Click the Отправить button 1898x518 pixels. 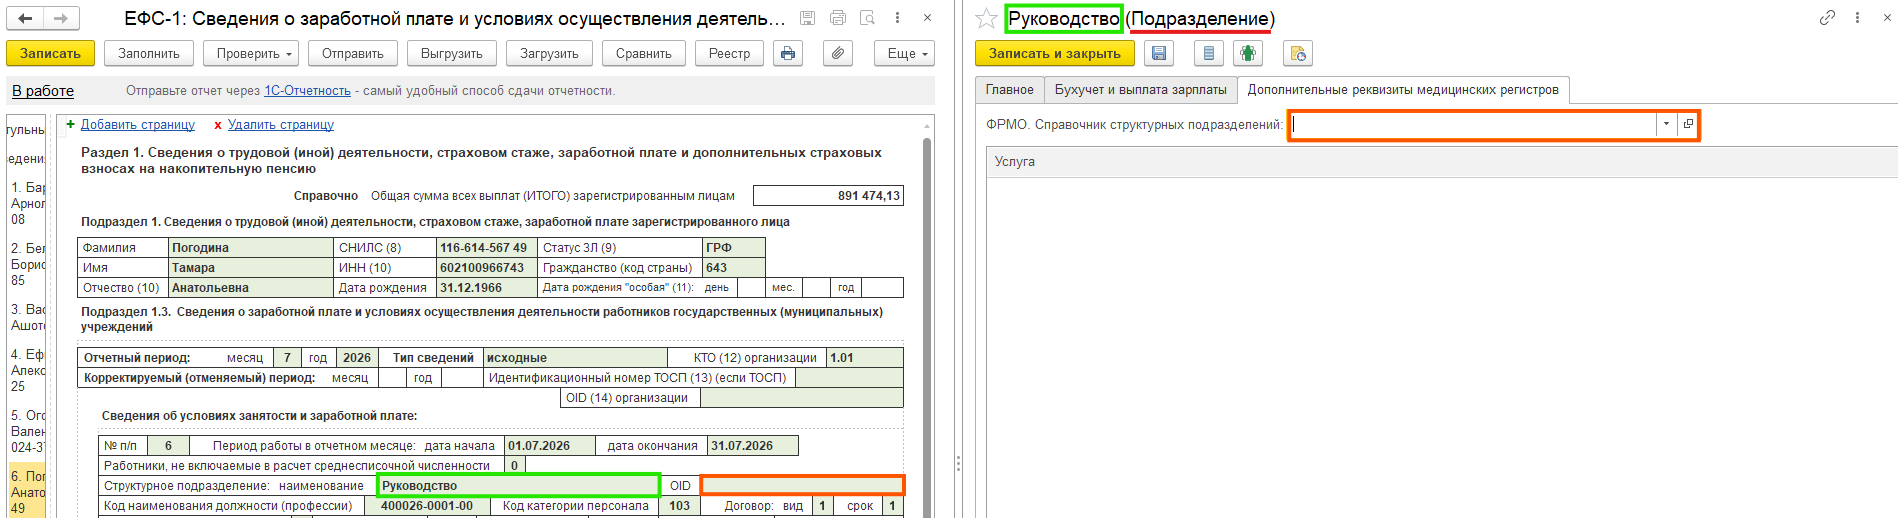coord(353,53)
